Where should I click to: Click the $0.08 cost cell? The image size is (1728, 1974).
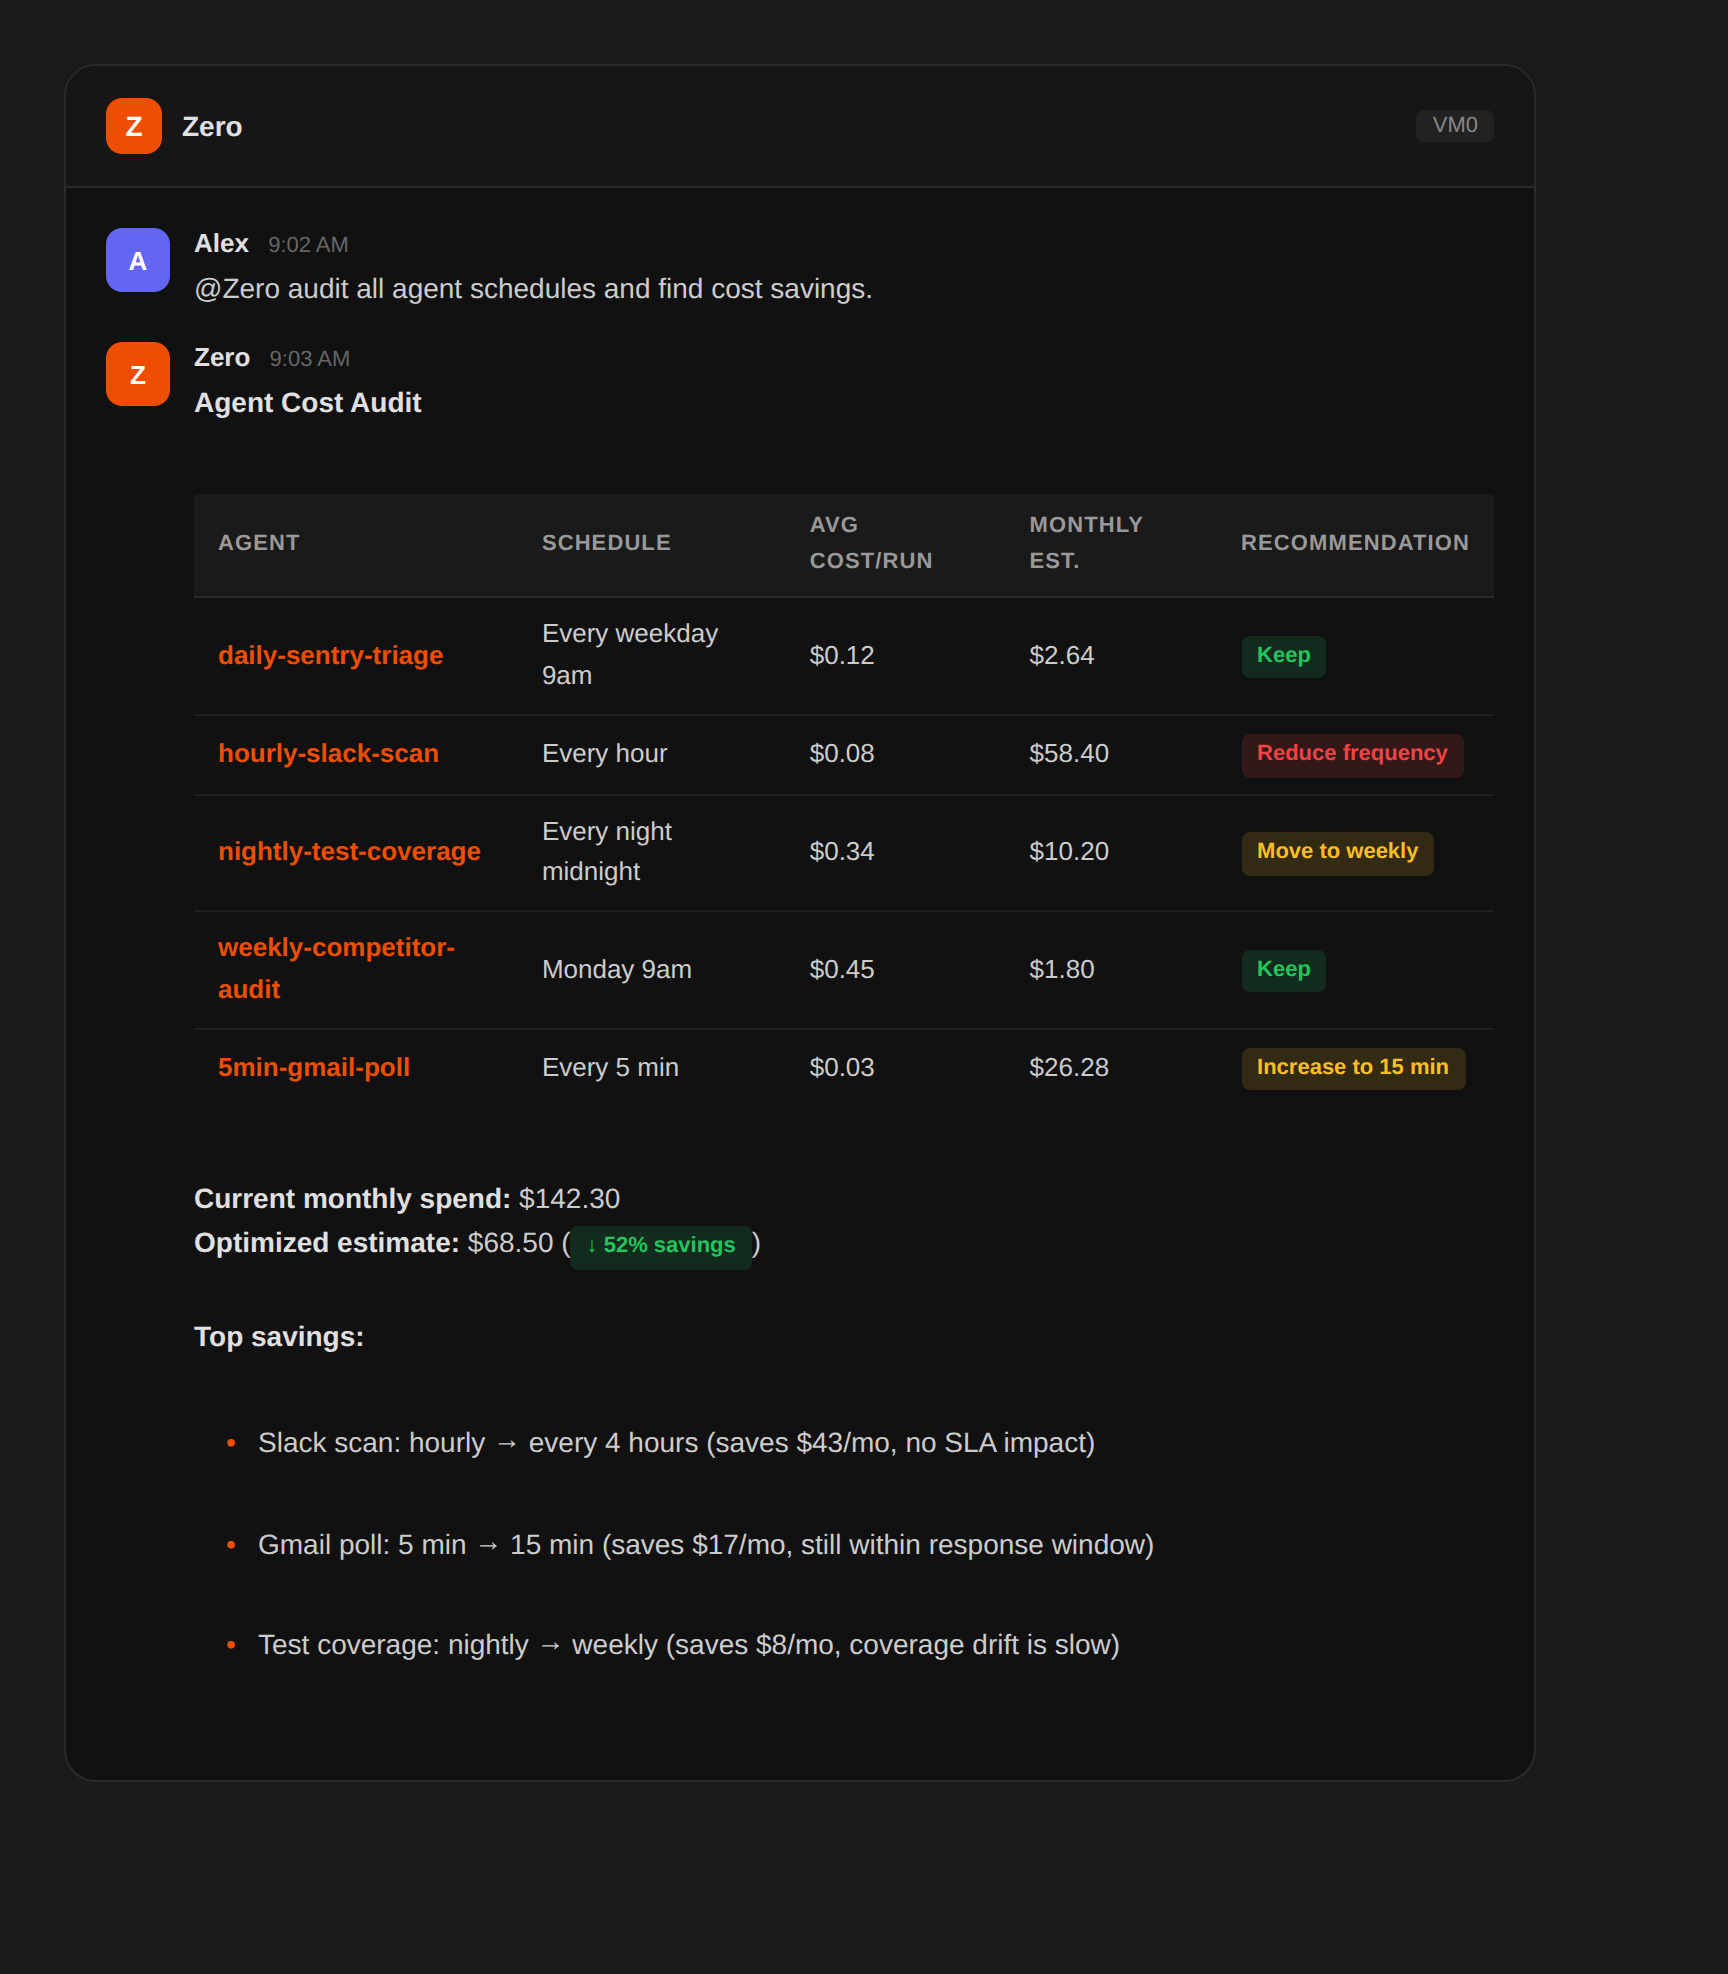(842, 753)
